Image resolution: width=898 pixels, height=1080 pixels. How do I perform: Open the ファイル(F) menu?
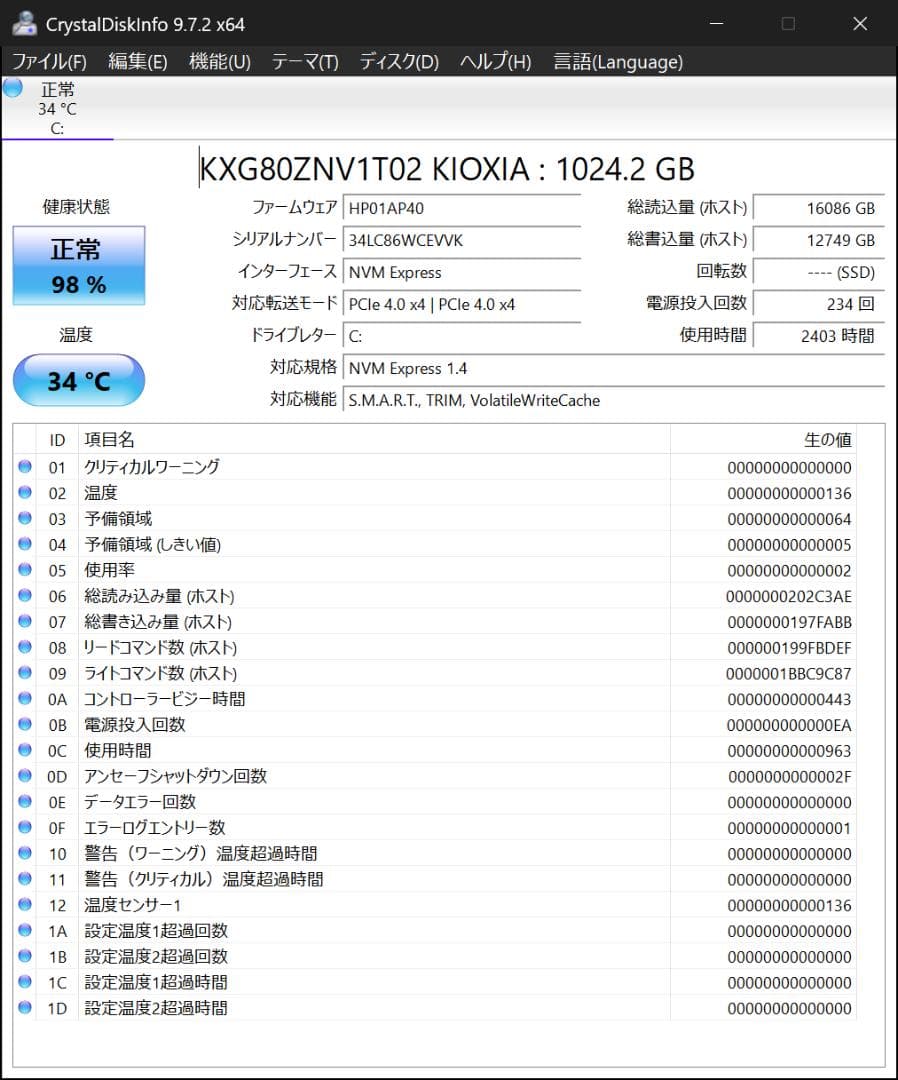coord(45,61)
